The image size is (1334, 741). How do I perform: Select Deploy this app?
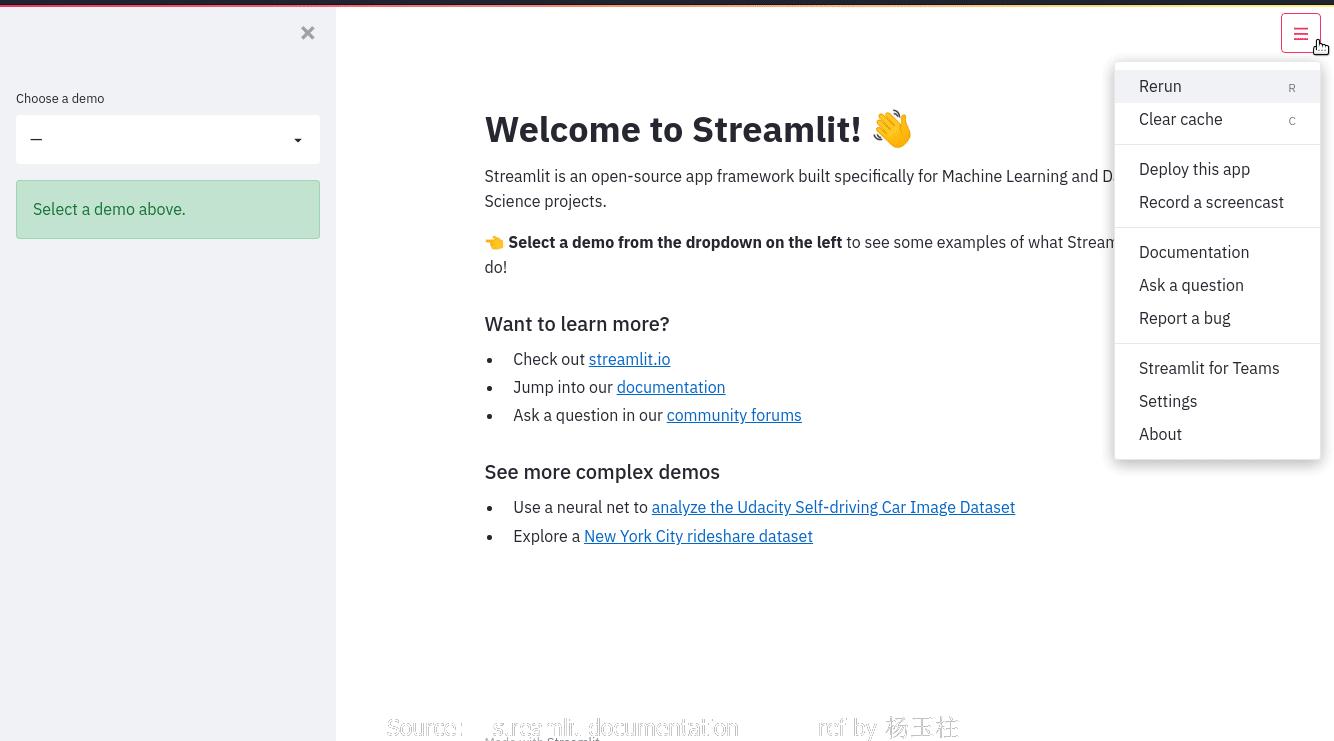point(1194,169)
